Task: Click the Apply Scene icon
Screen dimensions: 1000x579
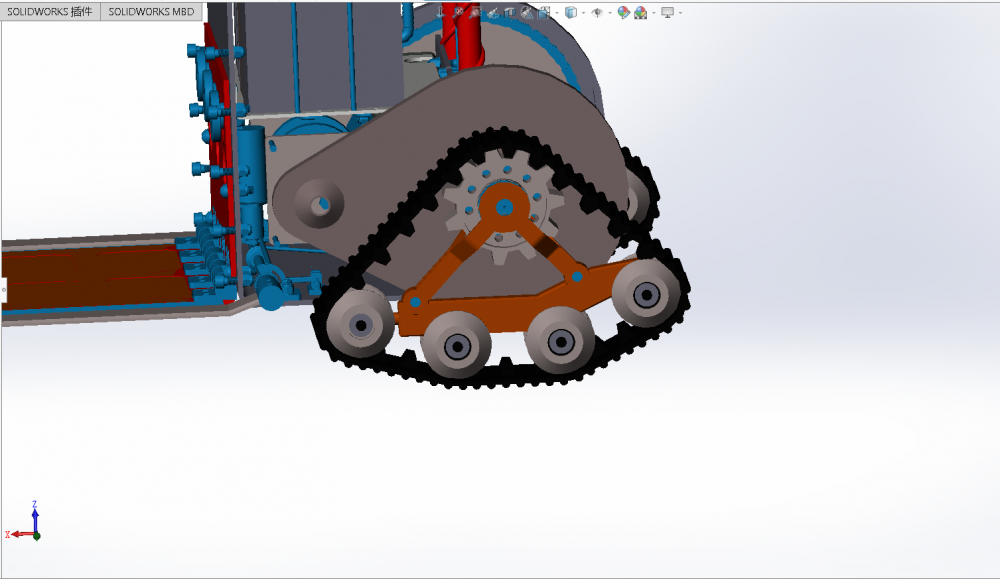Action: pos(640,12)
